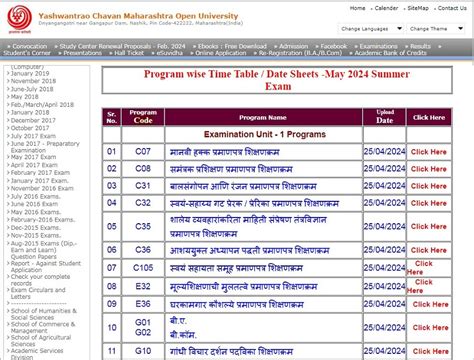Select program code cell C105
Image resolution: width=474 pixels, height=360 pixels.
[x=143, y=268]
